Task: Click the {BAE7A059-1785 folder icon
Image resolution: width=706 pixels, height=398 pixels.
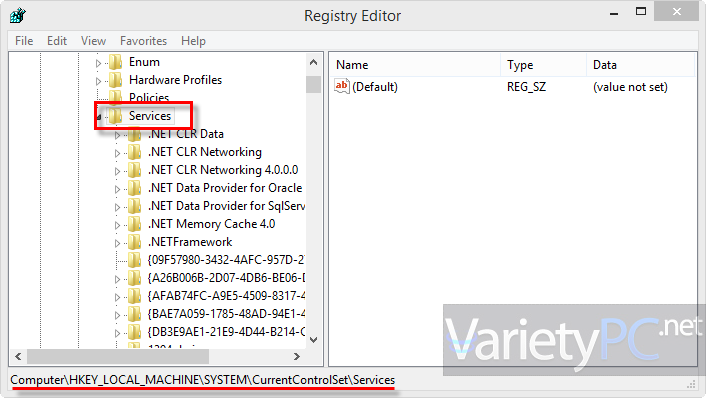Action: (134, 314)
